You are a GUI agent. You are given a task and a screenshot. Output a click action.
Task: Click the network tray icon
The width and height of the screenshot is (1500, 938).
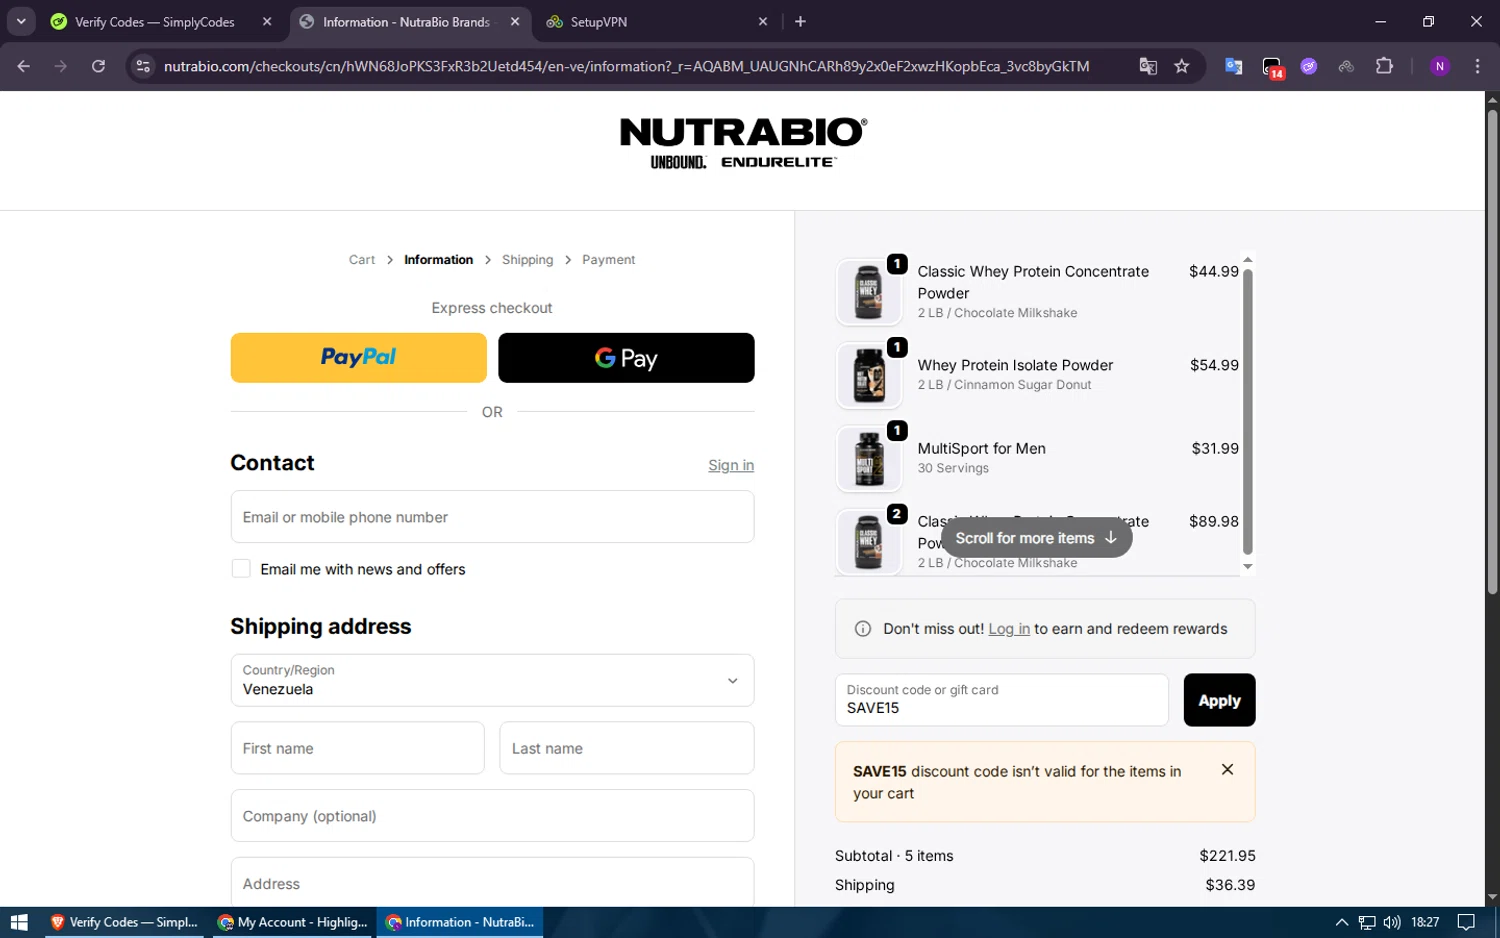pyautogui.click(x=1367, y=922)
